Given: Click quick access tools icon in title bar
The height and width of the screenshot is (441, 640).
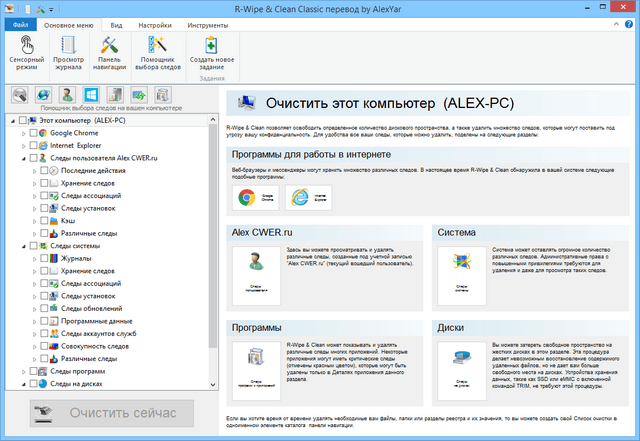Looking at the screenshot, I should tap(40, 9).
